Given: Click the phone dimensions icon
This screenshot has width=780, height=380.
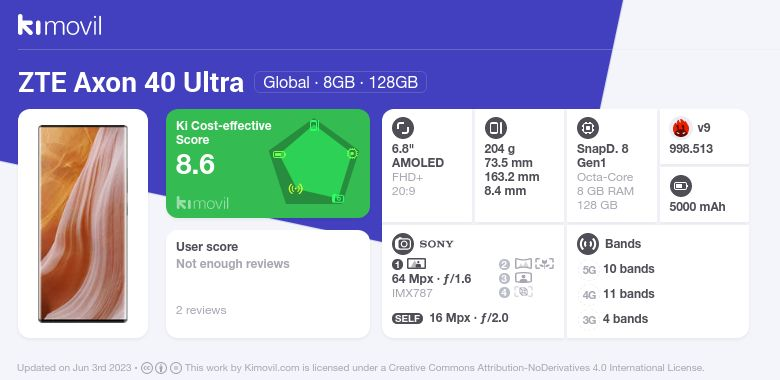Looking at the screenshot, I should [495, 128].
